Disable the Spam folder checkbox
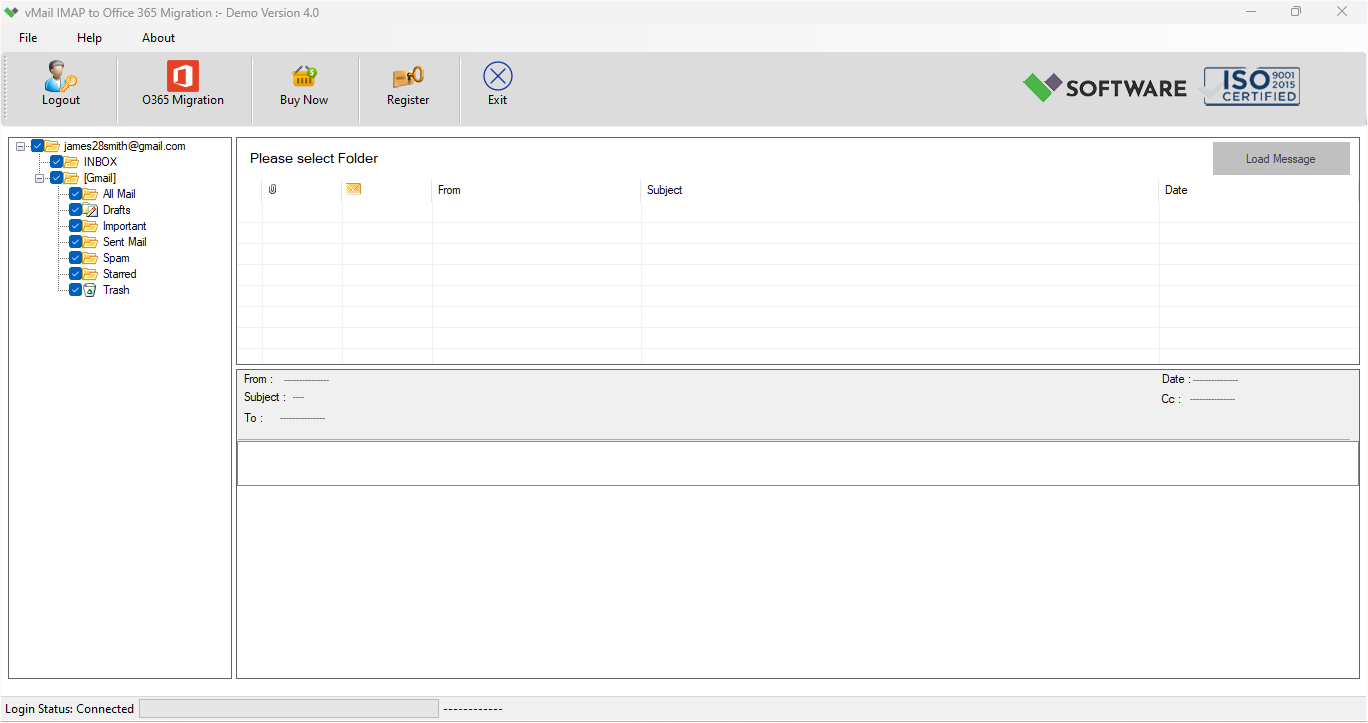This screenshot has width=1368, height=723. [x=76, y=258]
